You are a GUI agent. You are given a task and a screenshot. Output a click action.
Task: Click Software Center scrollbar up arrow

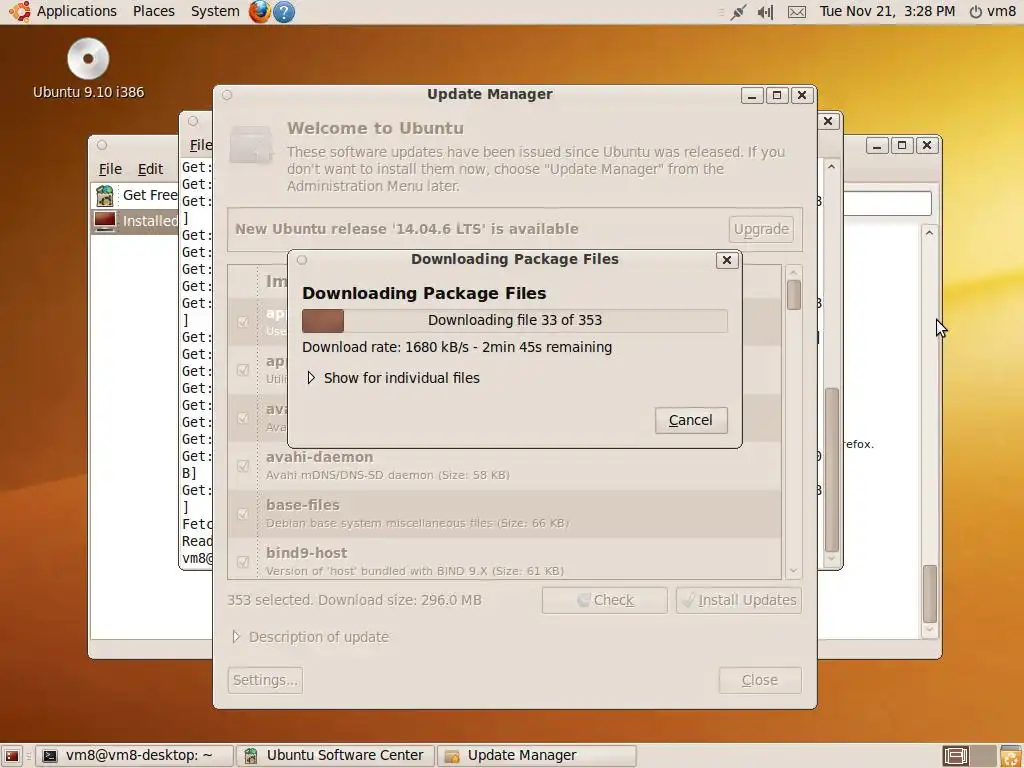click(929, 232)
